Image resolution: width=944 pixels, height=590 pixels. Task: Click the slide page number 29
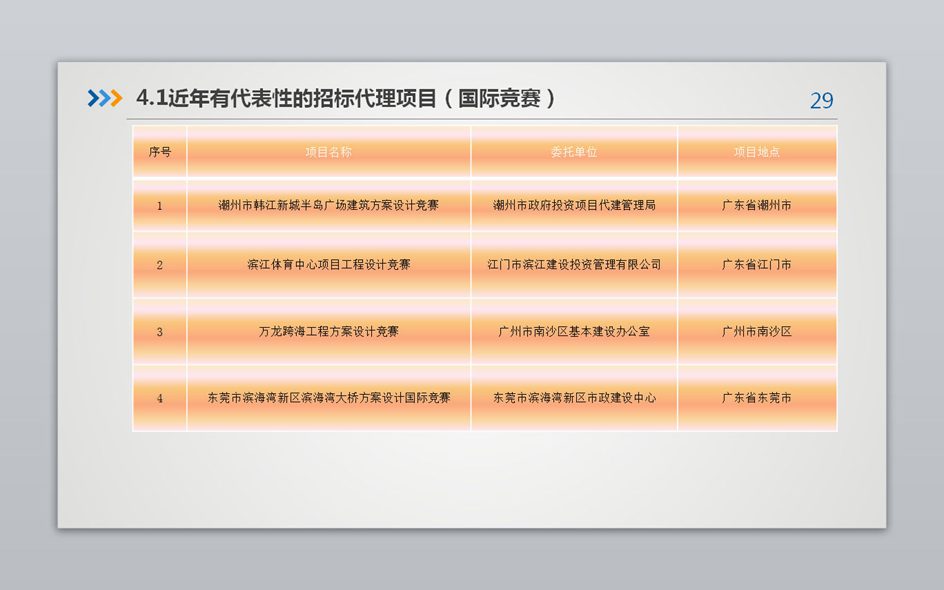[x=821, y=101]
